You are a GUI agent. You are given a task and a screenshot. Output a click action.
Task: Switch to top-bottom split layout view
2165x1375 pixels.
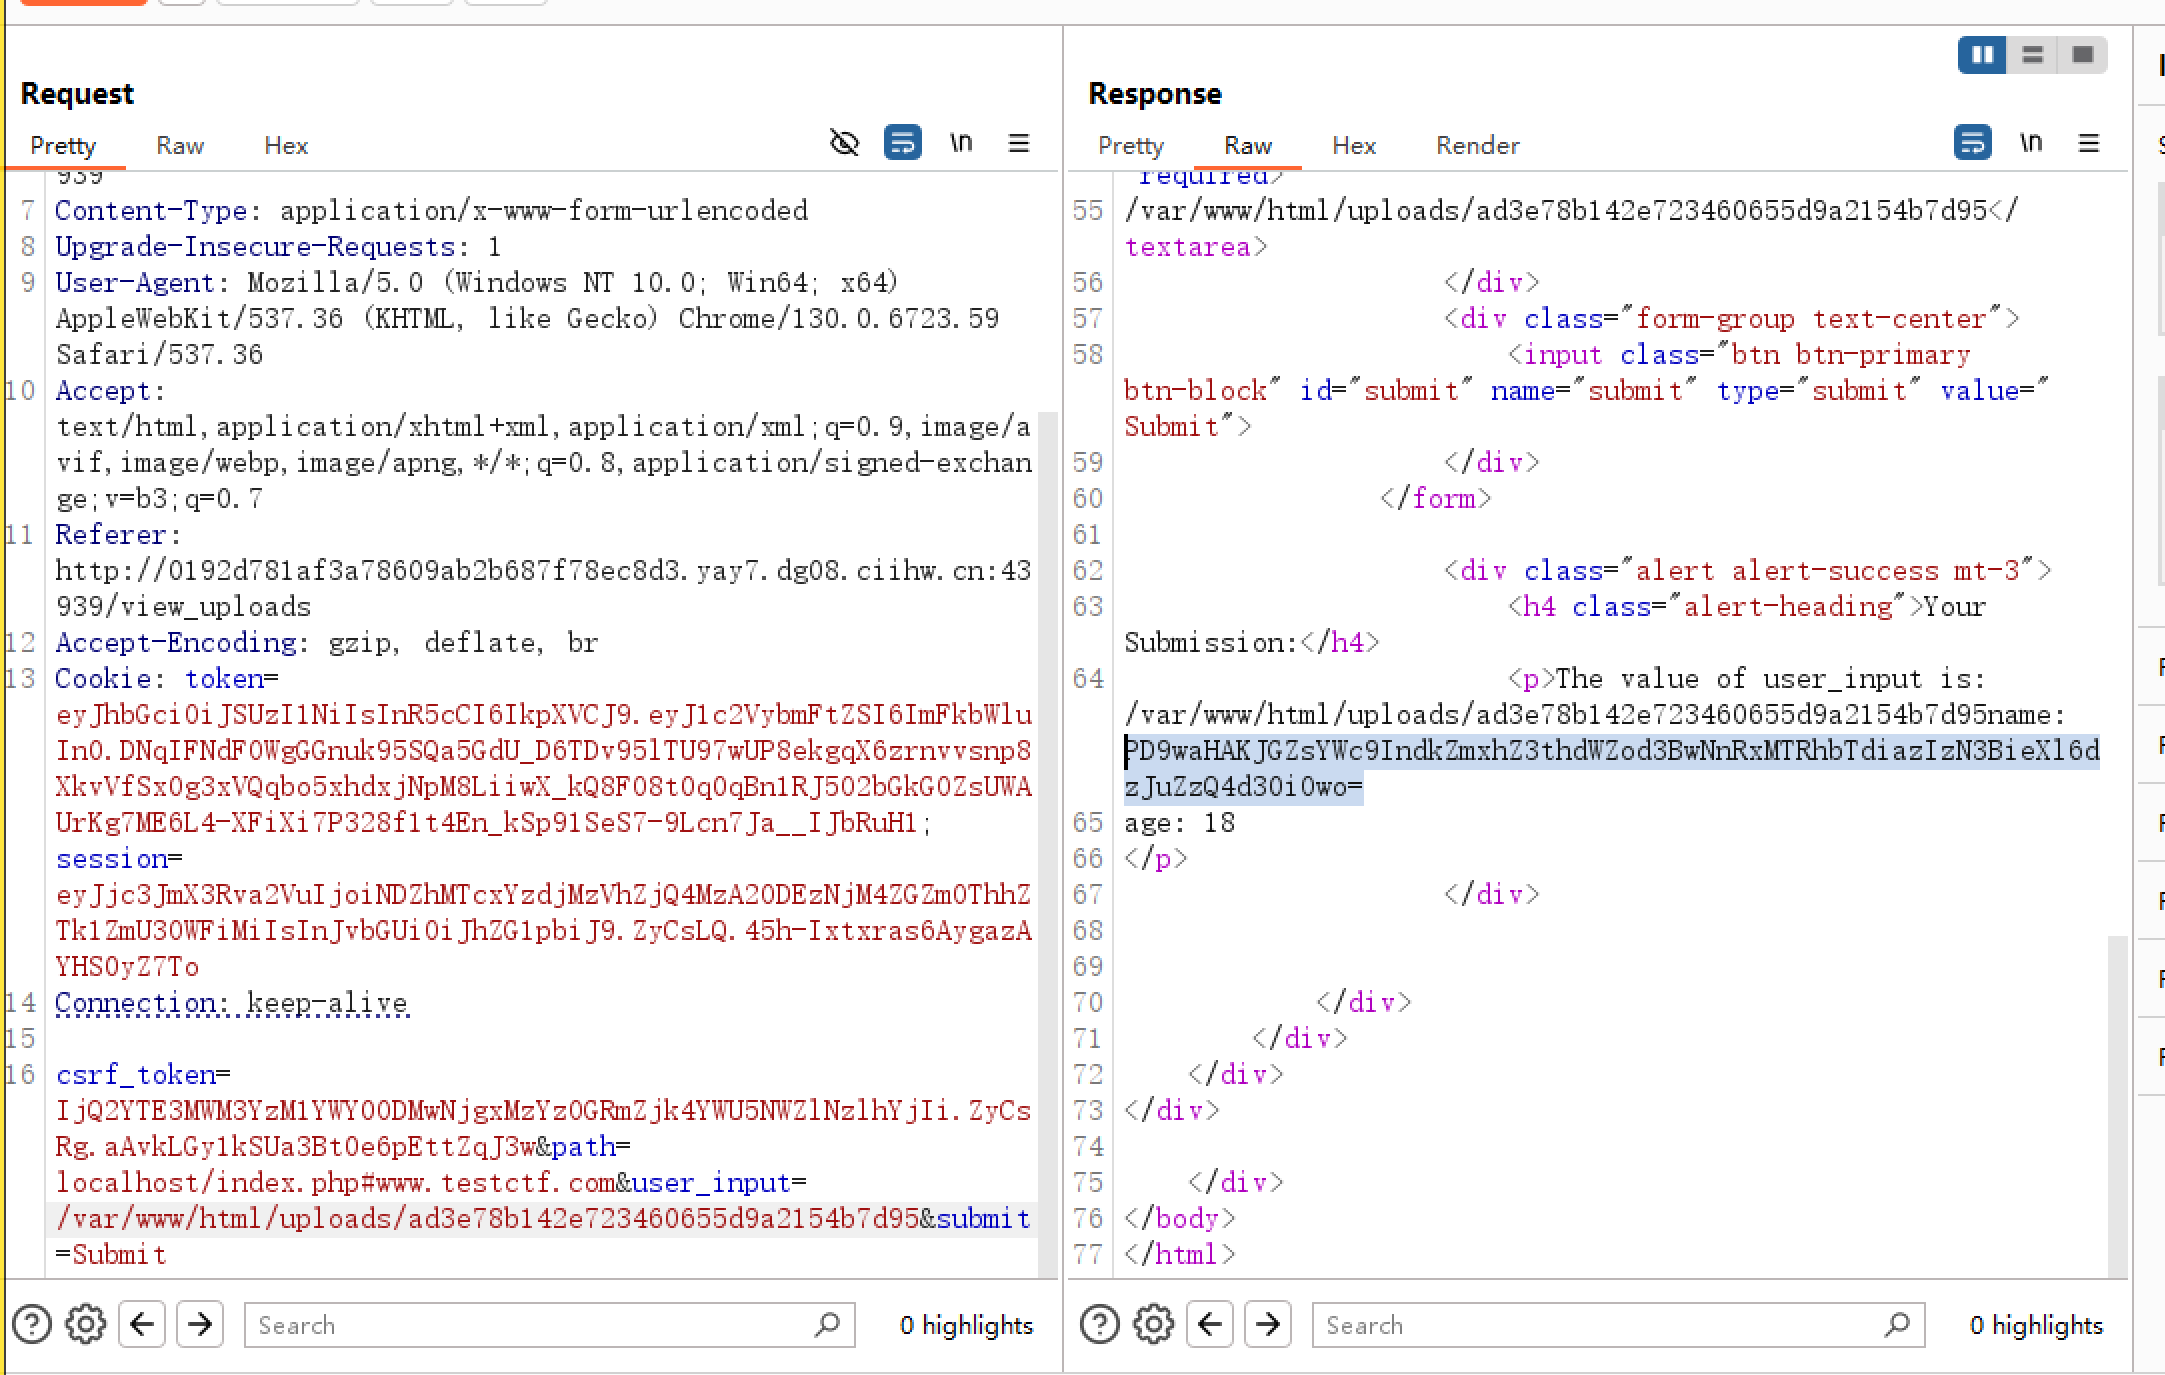[x=2032, y=54]
